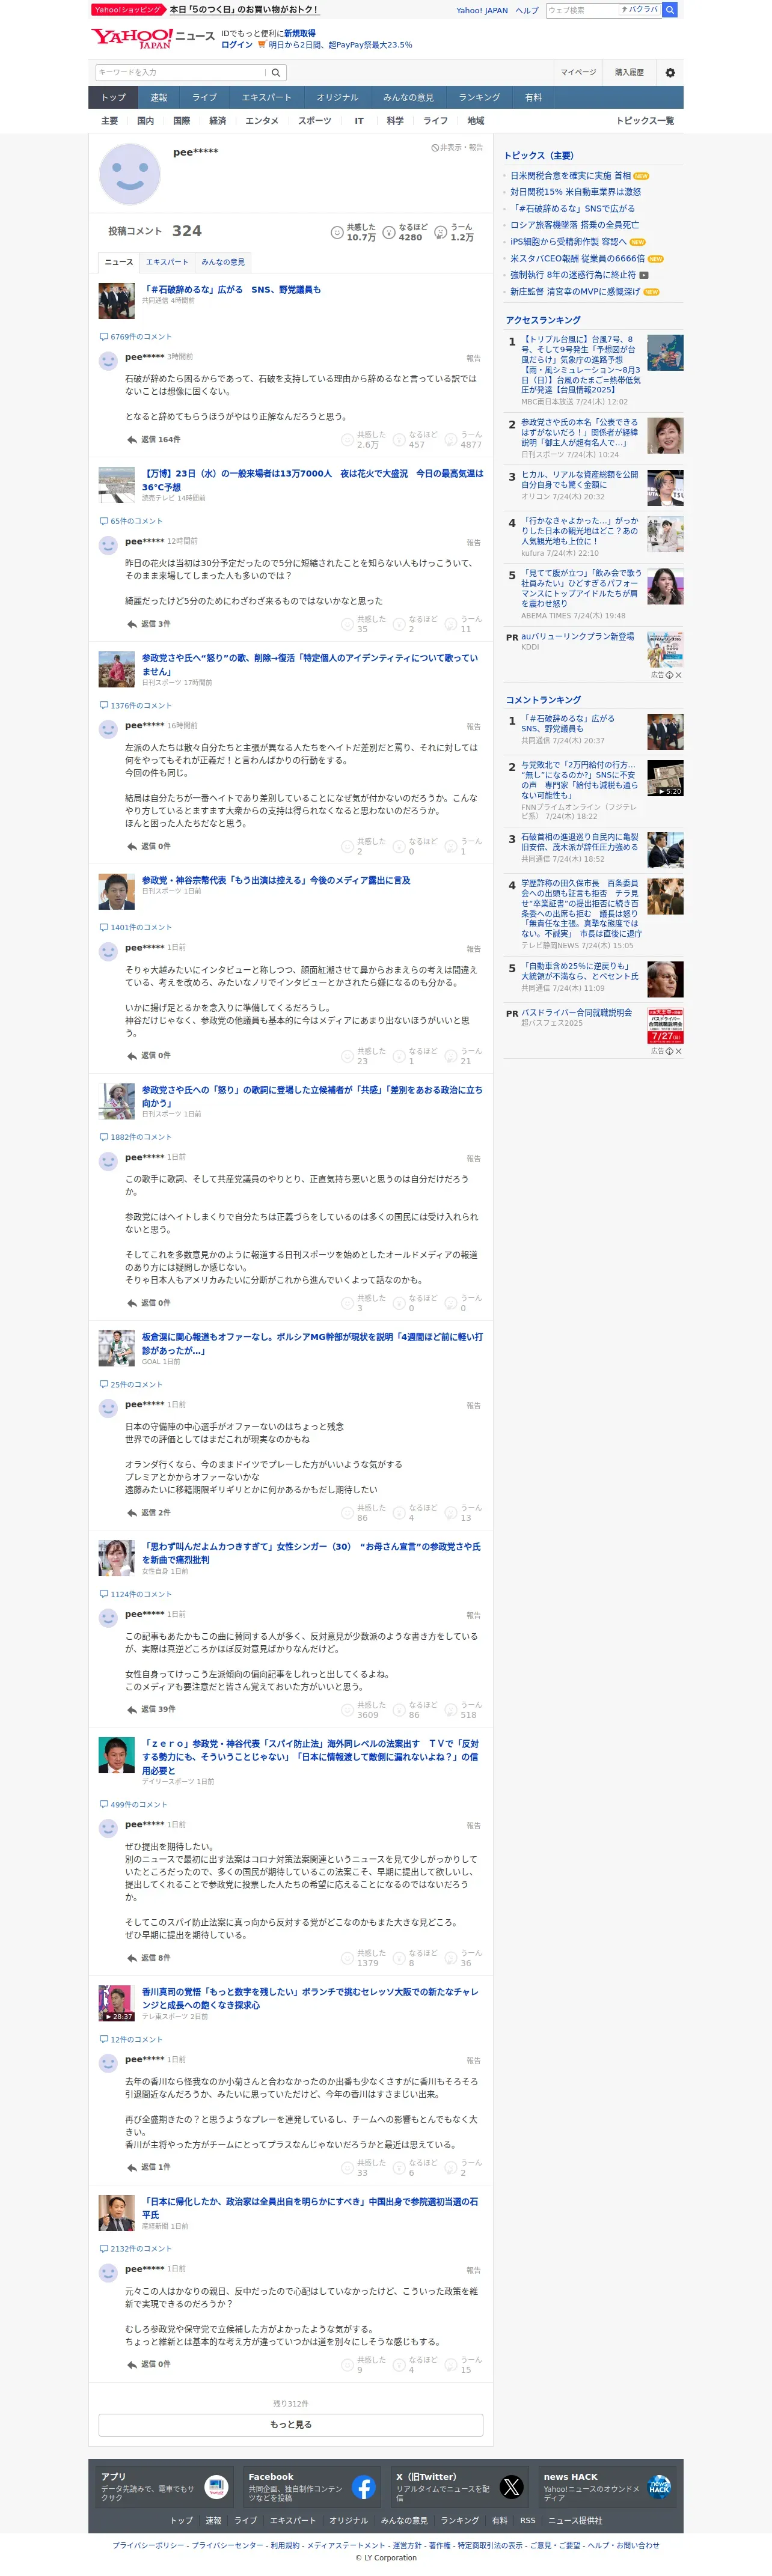Screen dimensions: 772x2576
Task: Click thumbnail for access ranking item 1
Action: tap(665, 353)
